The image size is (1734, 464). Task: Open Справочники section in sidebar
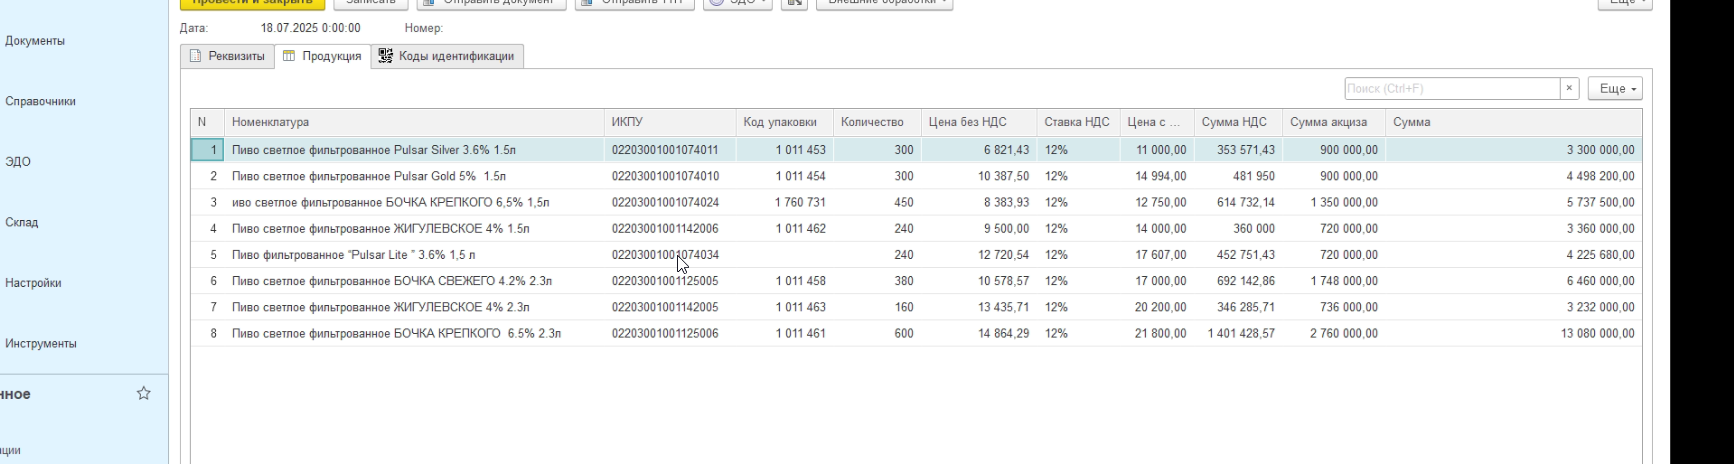point(40,101)
